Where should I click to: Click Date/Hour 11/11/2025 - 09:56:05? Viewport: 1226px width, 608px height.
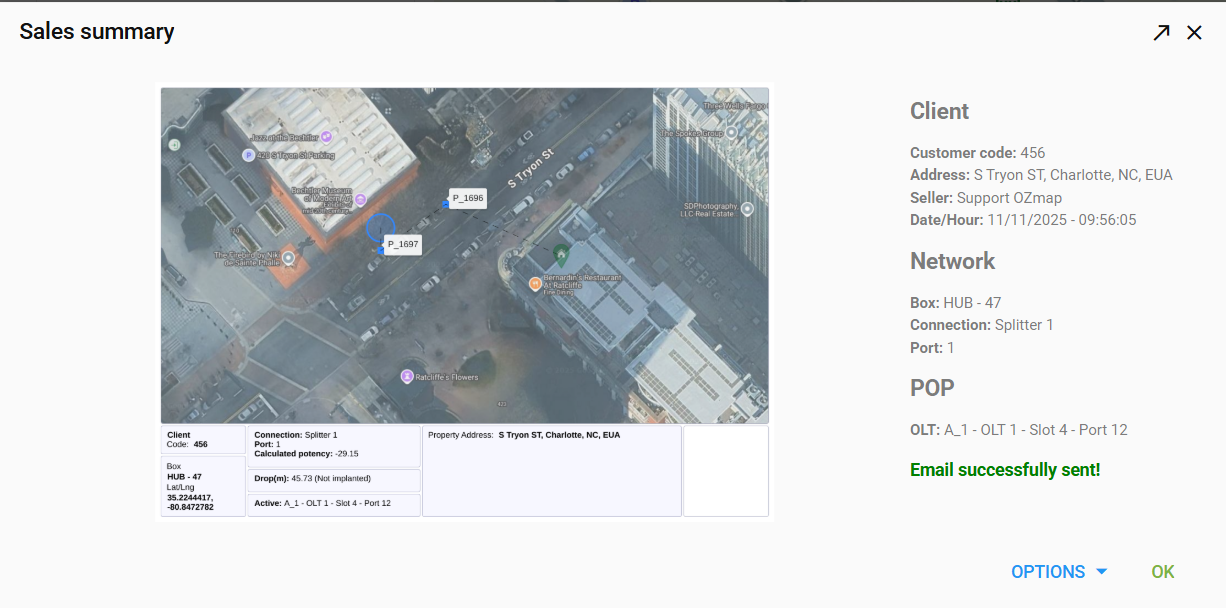(x=1023, y=220)
